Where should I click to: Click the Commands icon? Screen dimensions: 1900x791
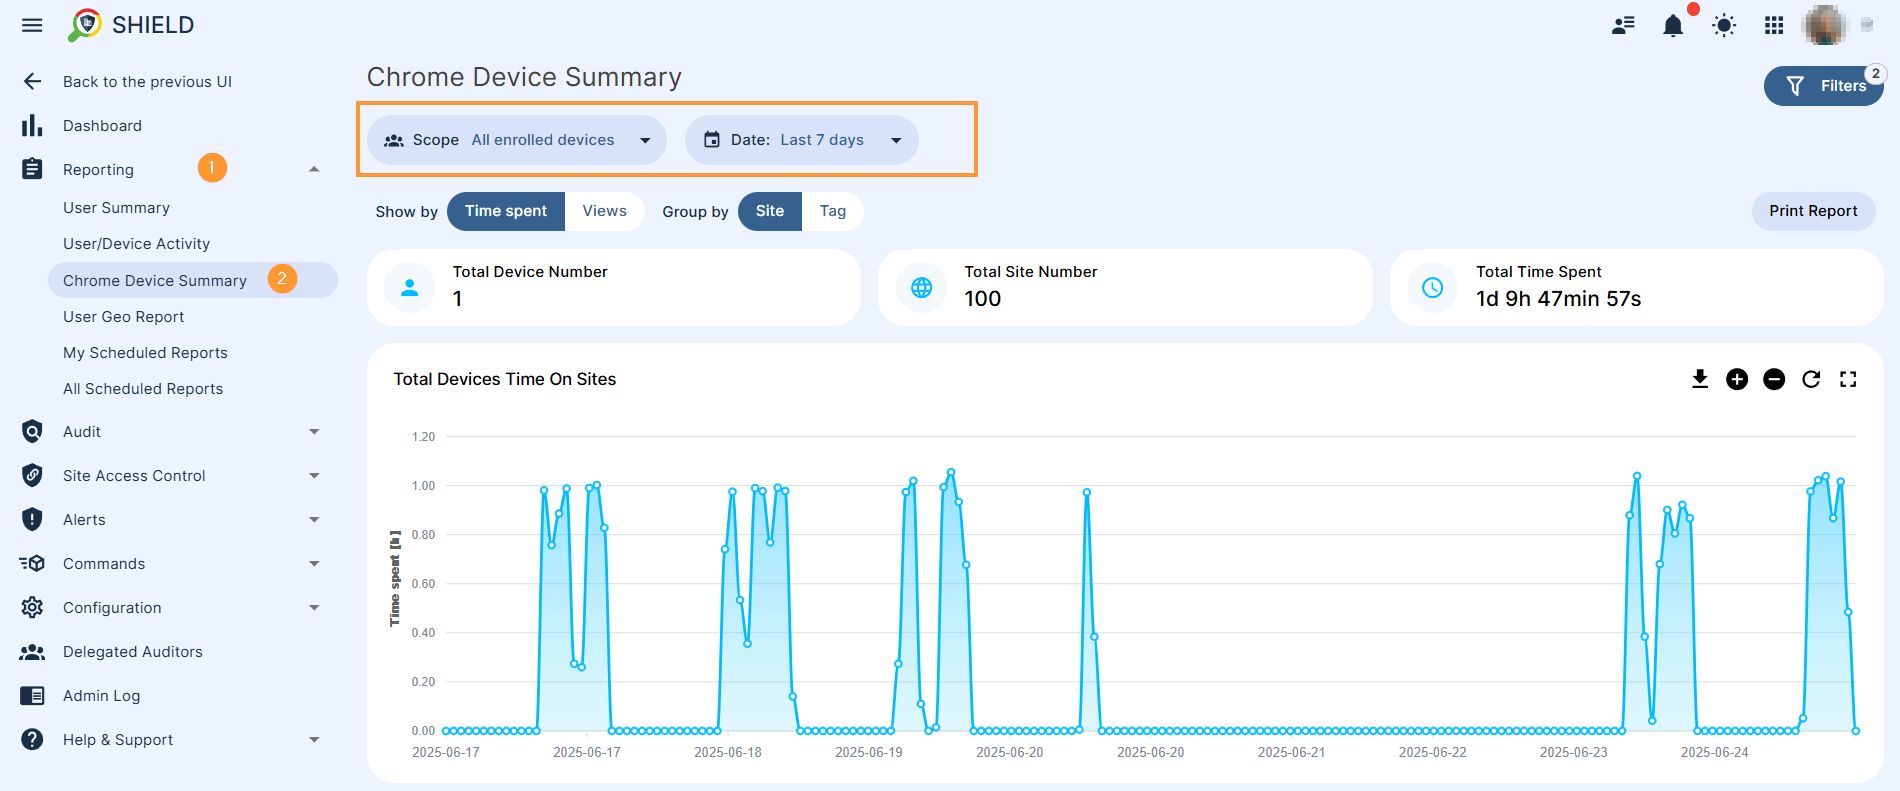tap(32, 563)
